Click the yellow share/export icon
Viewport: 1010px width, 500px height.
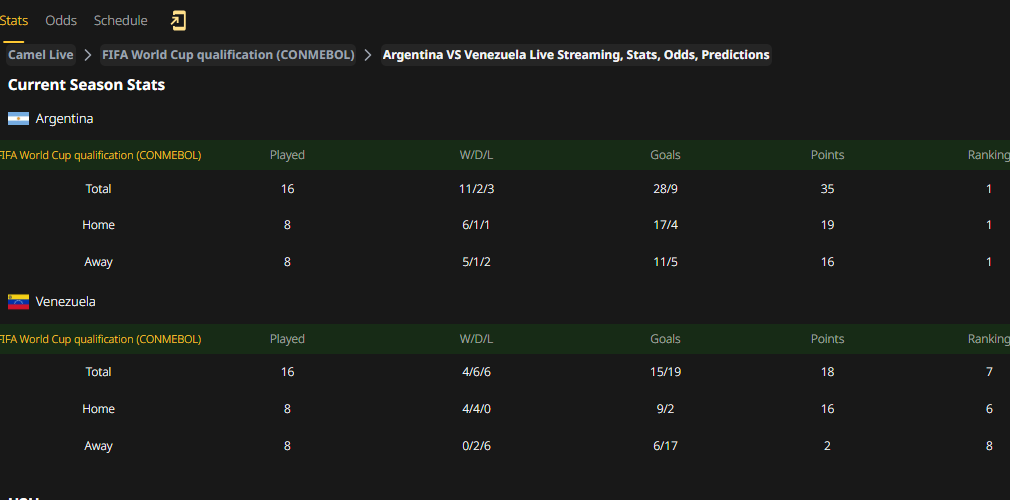(x=178, y=21)
